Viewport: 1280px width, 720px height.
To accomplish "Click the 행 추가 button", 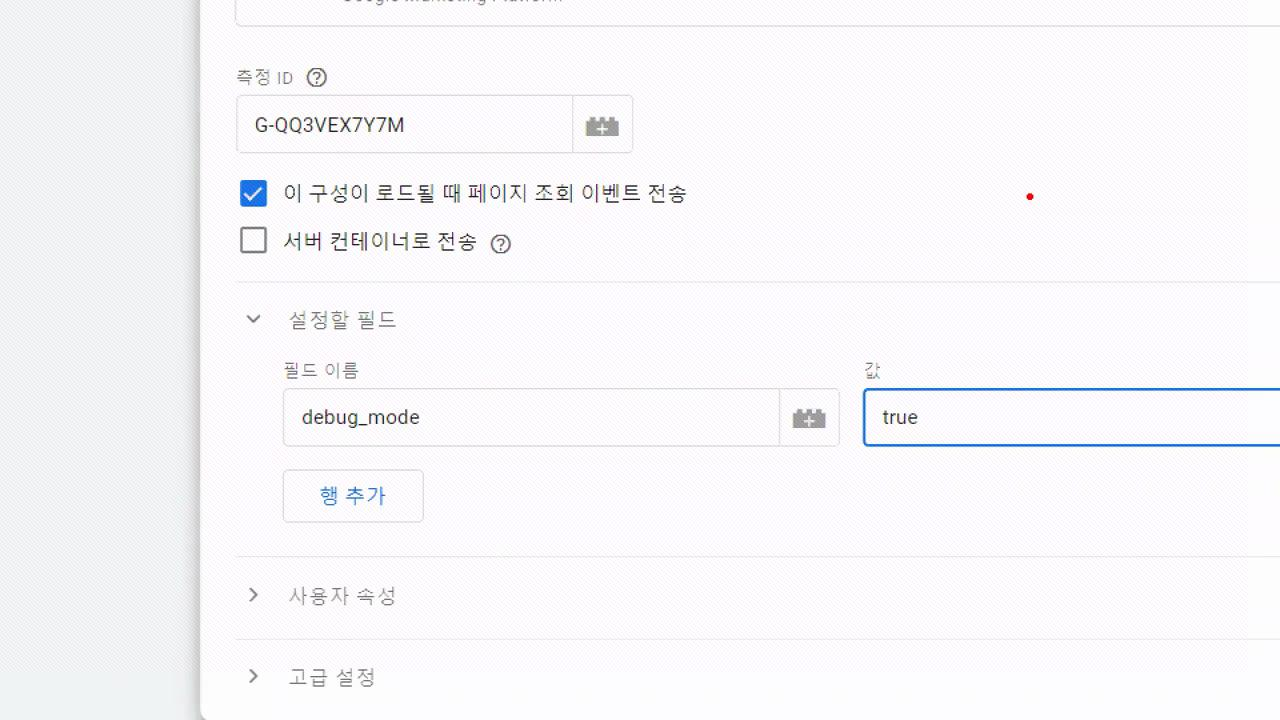I will 353,496.
